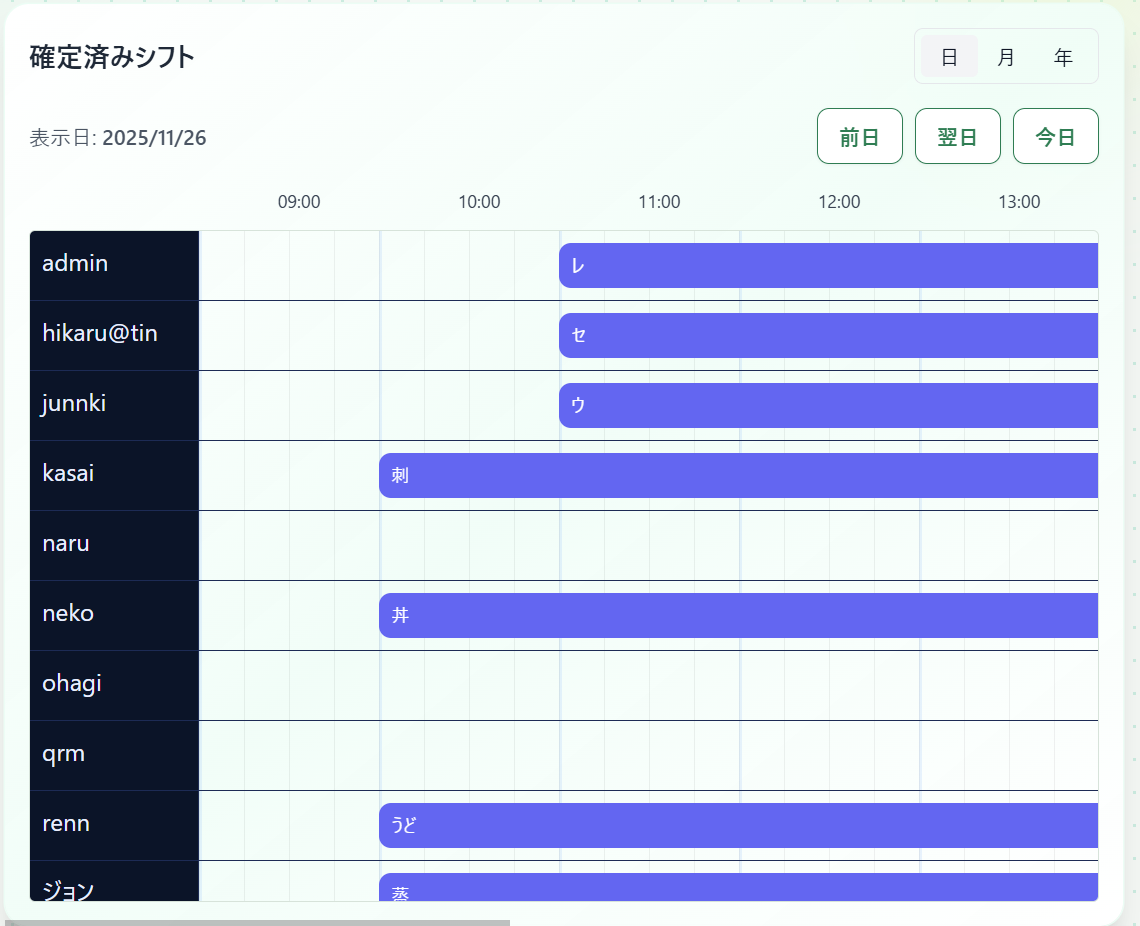Switch to the 日 (day) view
The height and width of the screenshot is (926, 1140).
pos(949,57)
